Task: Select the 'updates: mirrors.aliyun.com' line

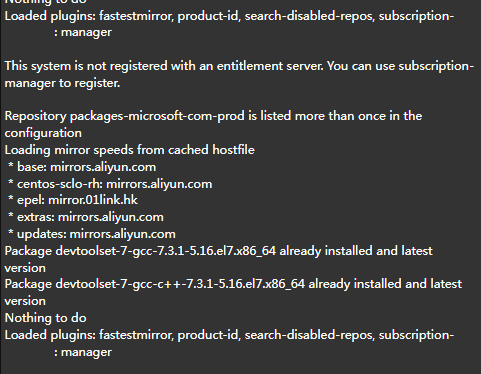Action: click(96, 234)
